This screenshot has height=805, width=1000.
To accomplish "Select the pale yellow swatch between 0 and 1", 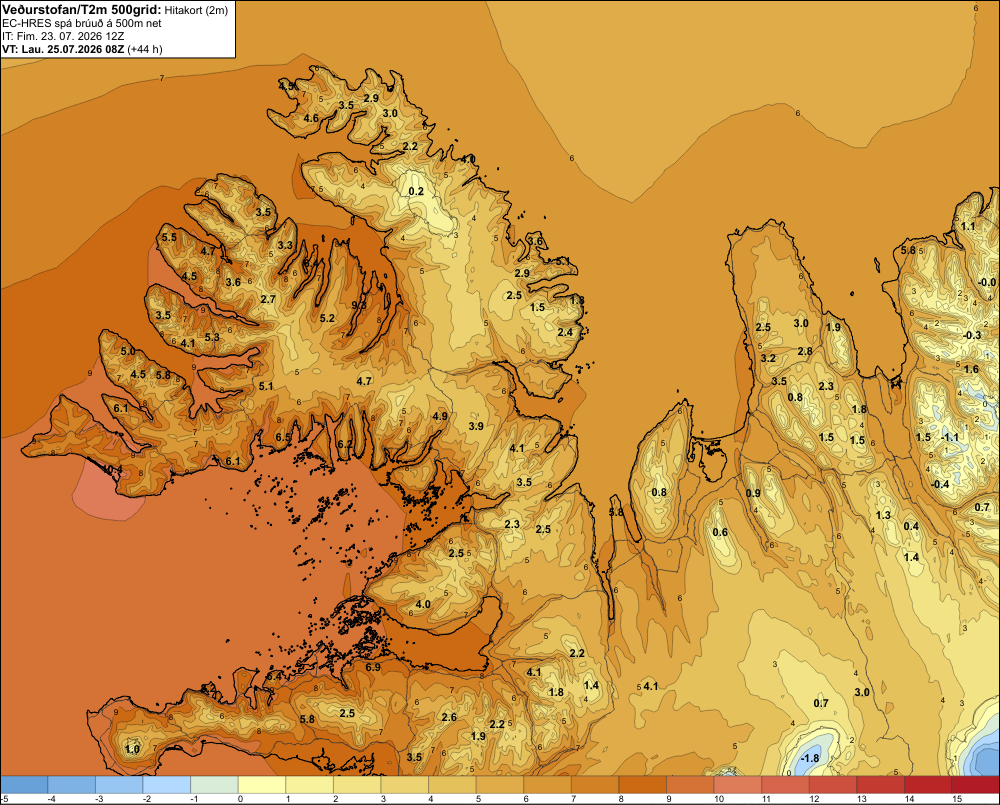I will coord(261,785).
